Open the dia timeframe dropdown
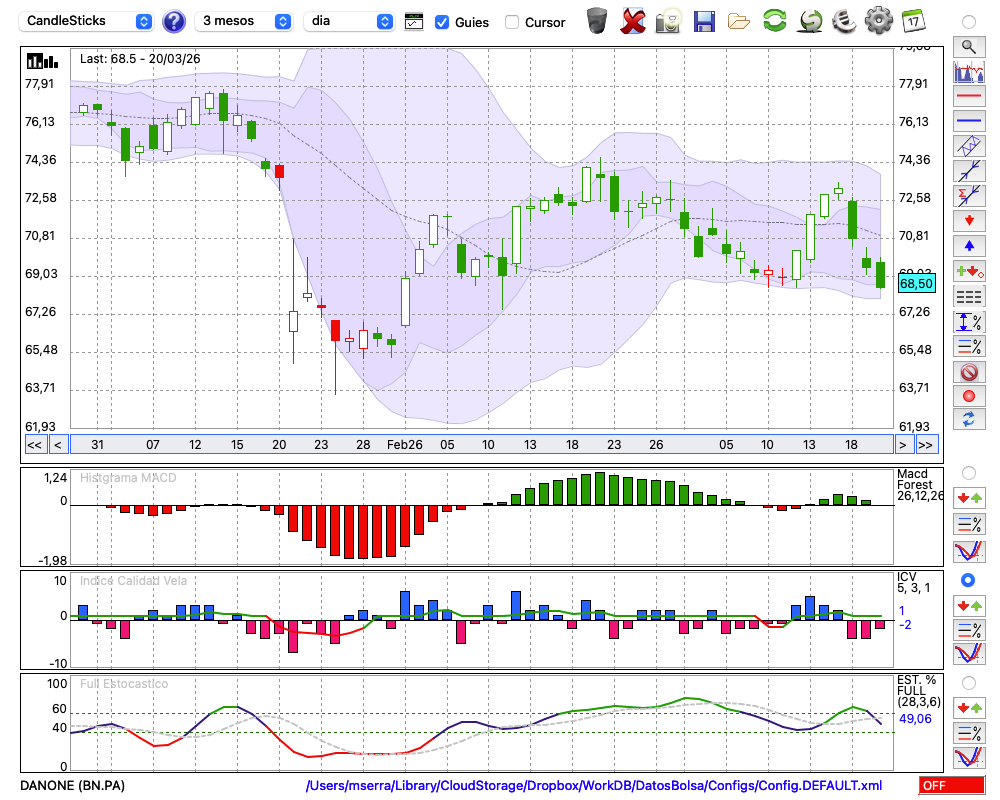 [x=349, y=21]
